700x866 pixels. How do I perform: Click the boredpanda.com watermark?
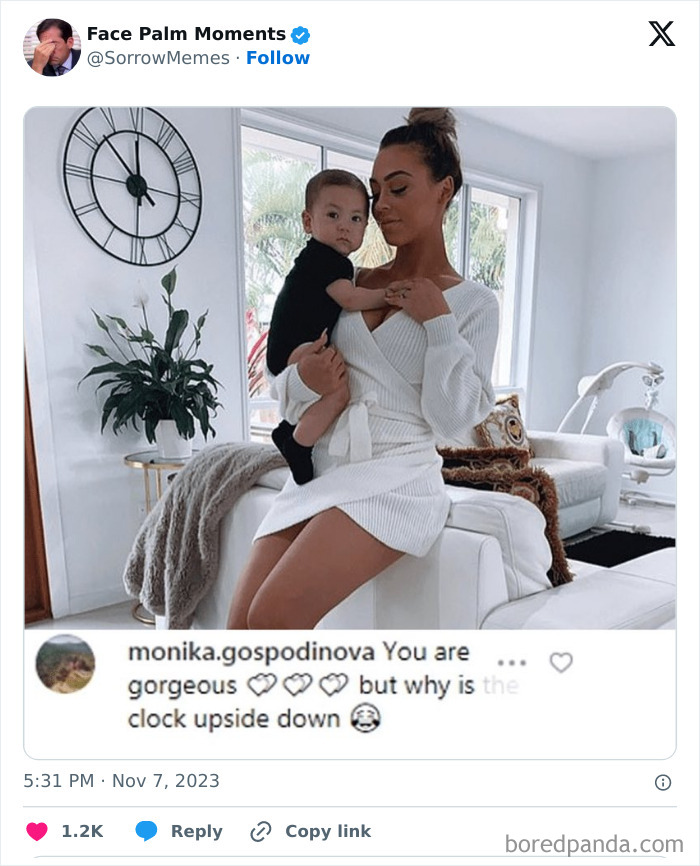click(x=594, y=844)
